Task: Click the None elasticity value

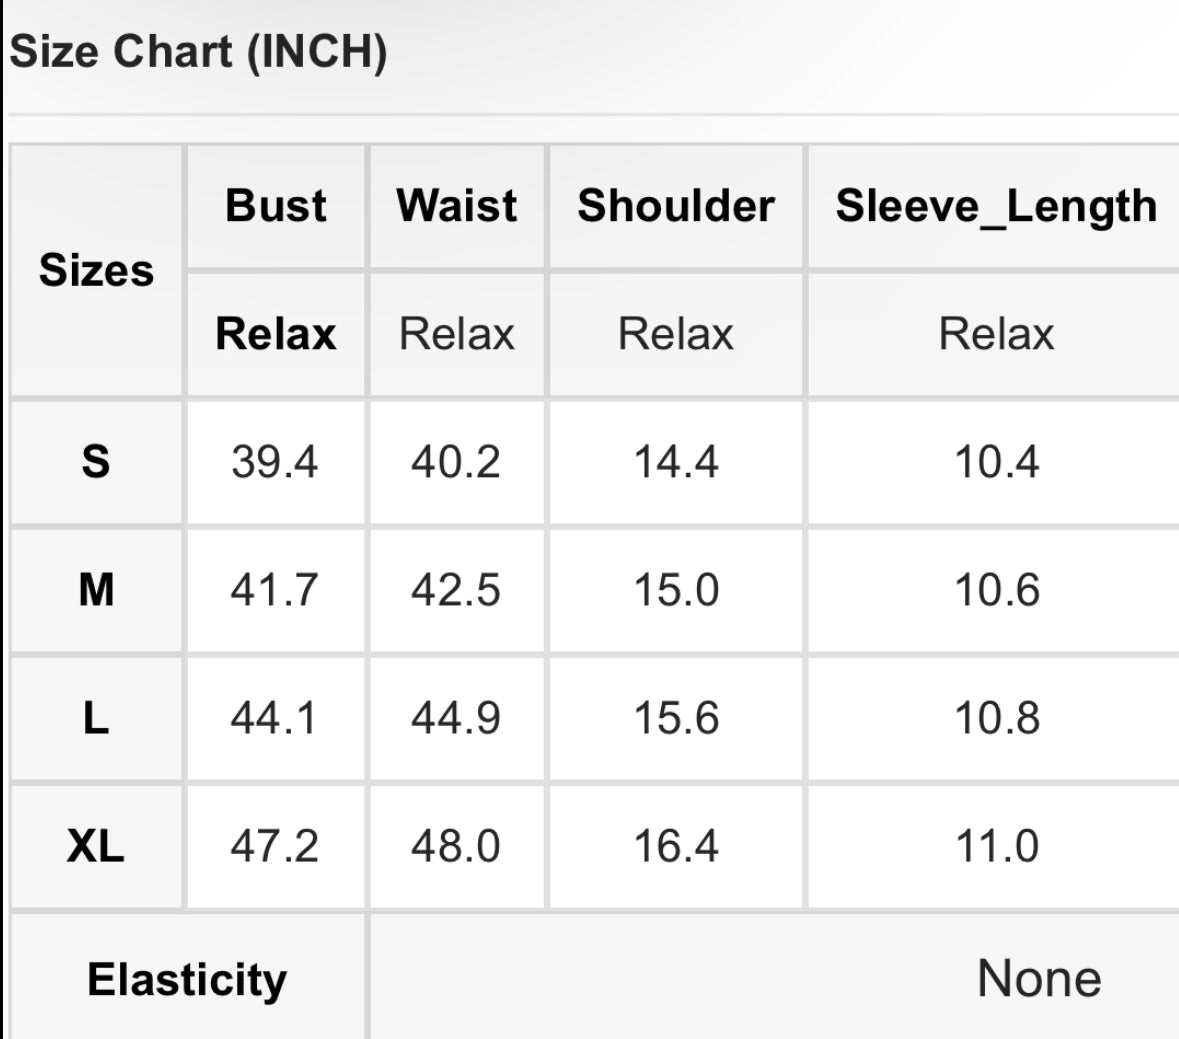Action: [1039, 979]
